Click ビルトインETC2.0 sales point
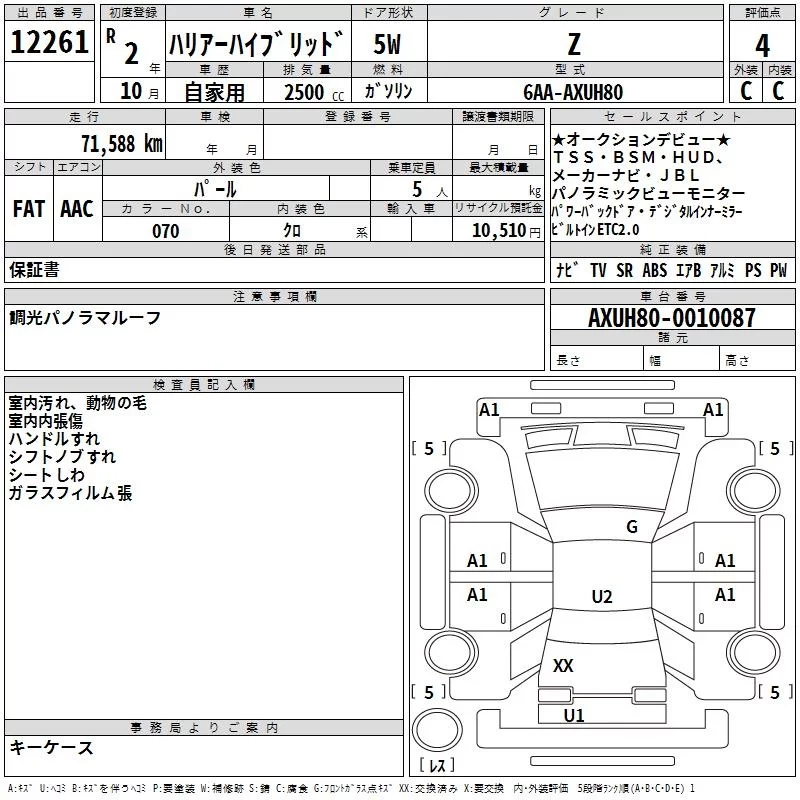 (x=595, y=230)
